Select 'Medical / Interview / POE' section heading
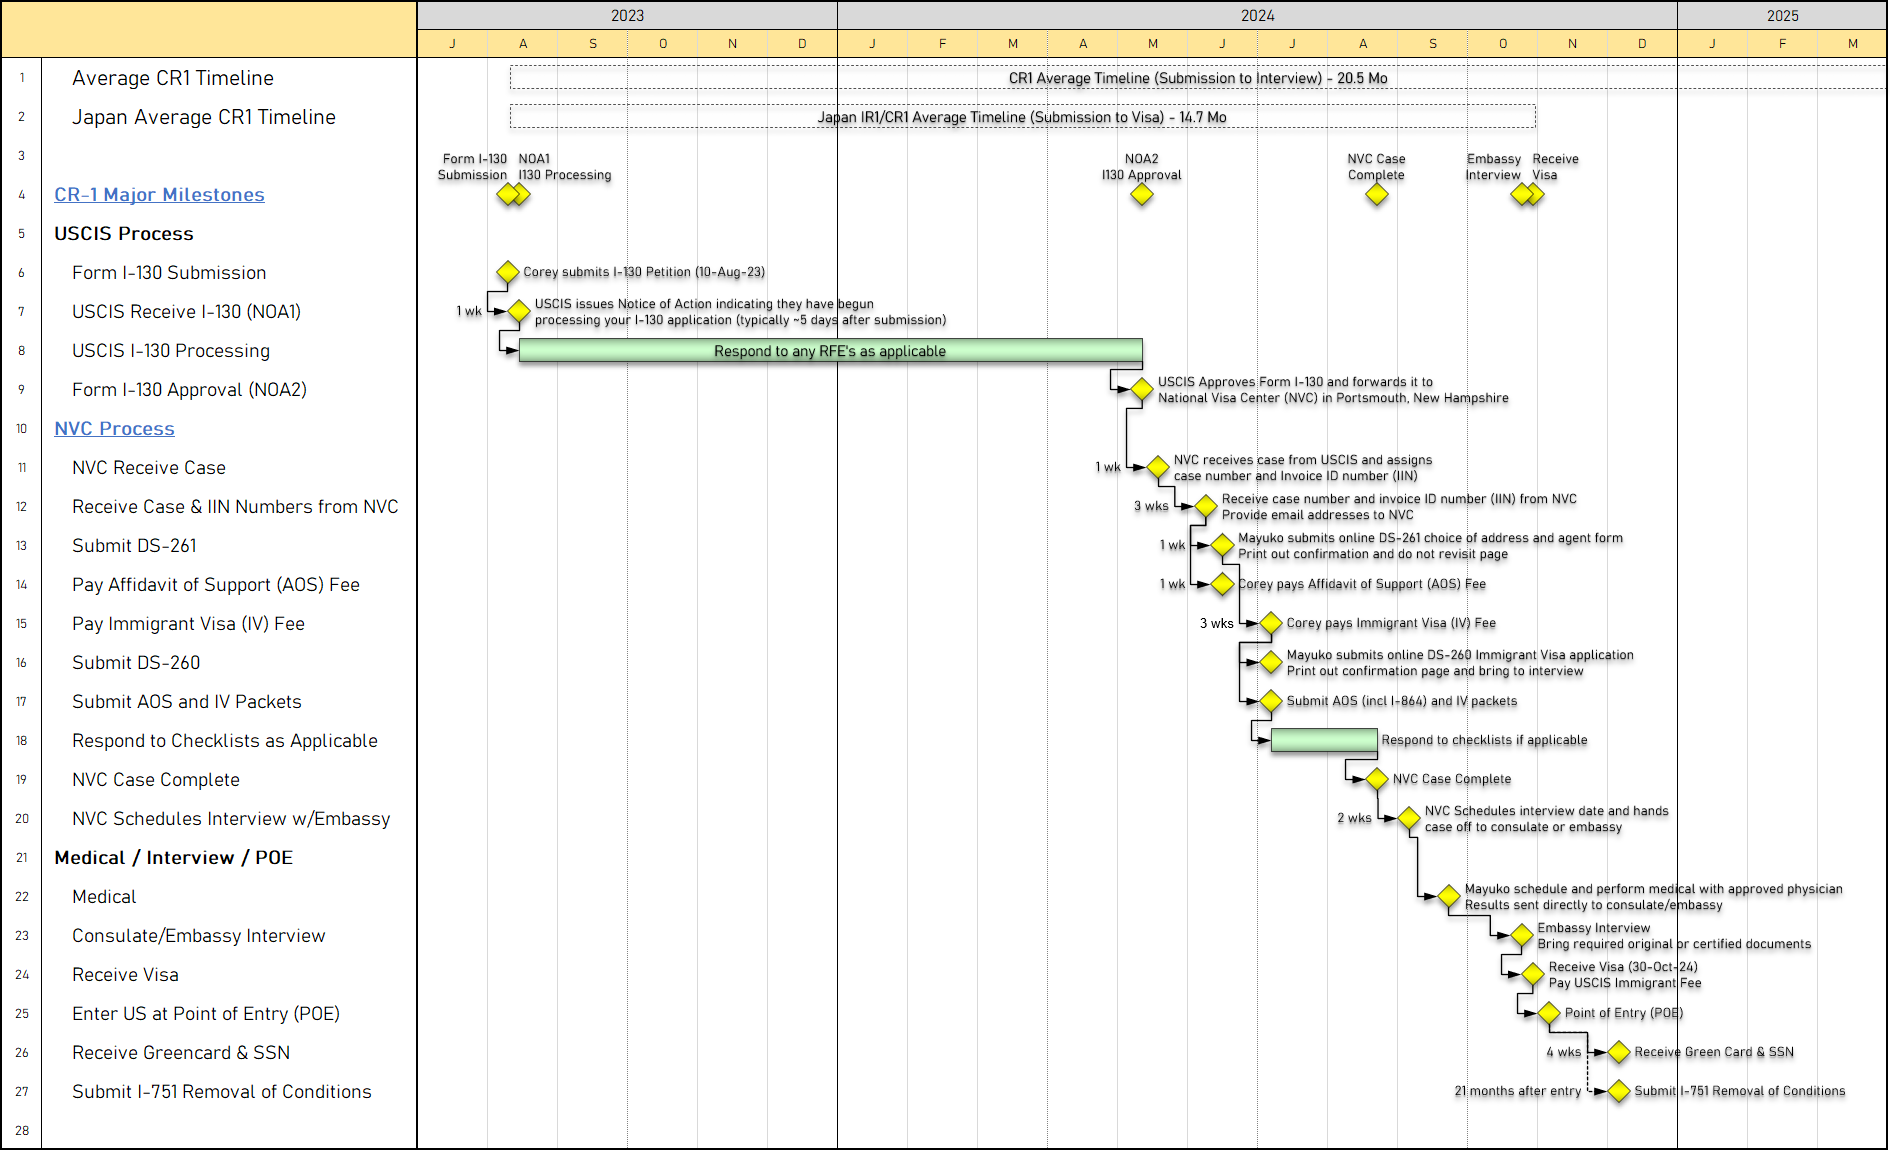 174,858
